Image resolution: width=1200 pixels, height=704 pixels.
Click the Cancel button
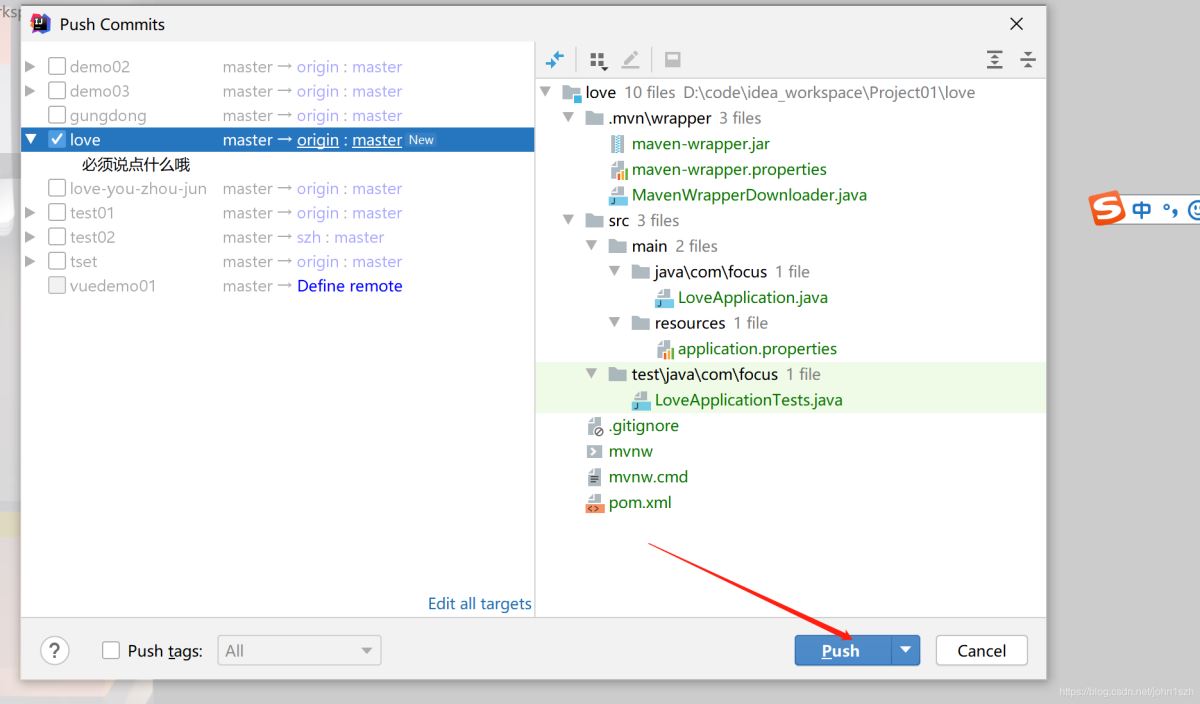(x=981, y=651)
